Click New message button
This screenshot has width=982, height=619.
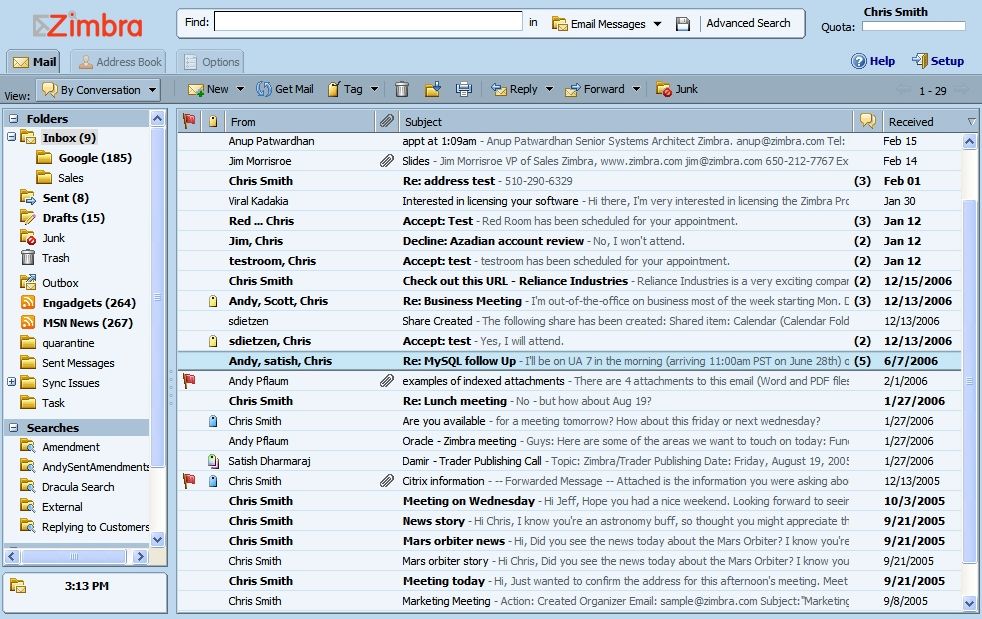point(209,89)
